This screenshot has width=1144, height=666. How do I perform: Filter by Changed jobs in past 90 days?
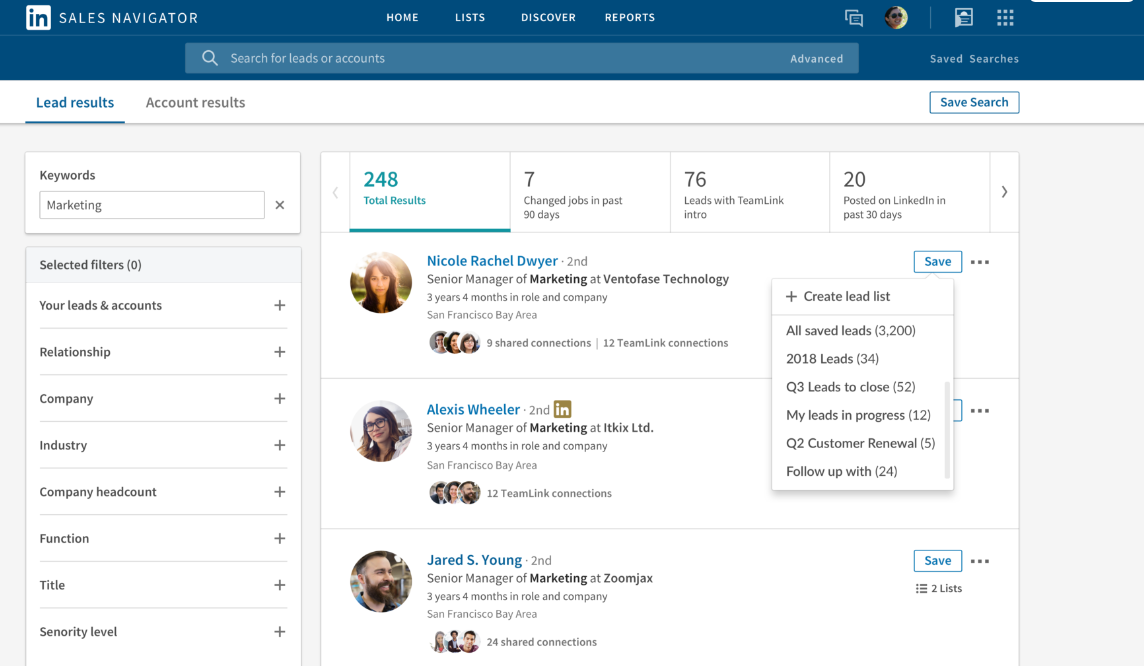590,192
